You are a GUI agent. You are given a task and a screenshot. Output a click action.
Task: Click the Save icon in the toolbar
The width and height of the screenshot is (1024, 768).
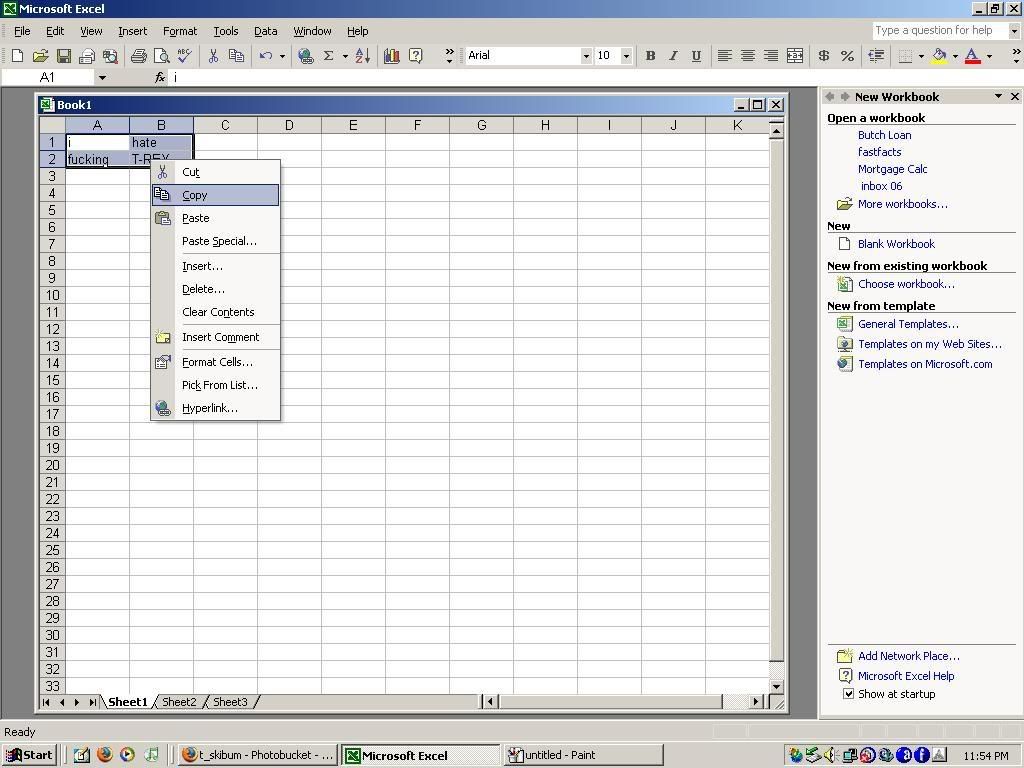point(63,56)
